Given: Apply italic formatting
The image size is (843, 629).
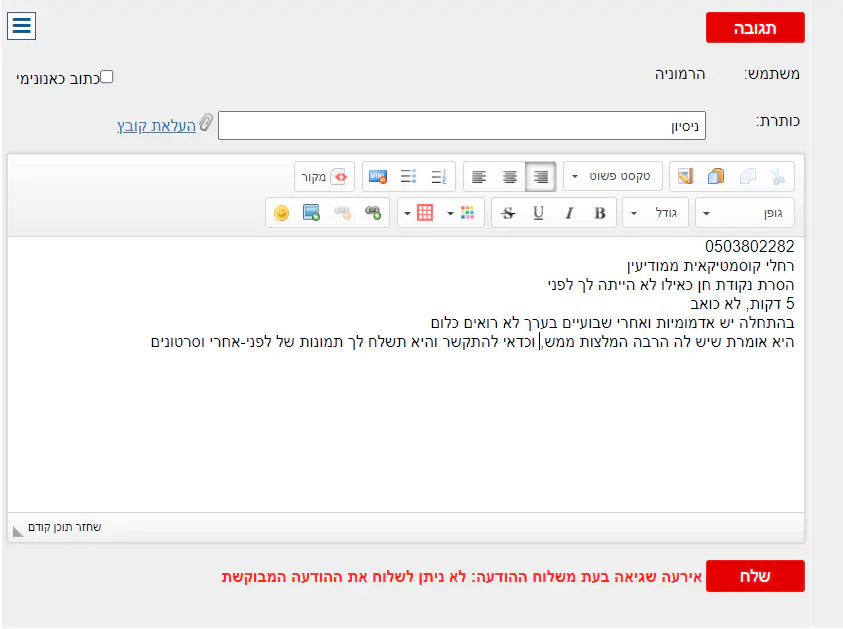Looking at the screenshot, I should pyautogui.click(x=569, y=213).
